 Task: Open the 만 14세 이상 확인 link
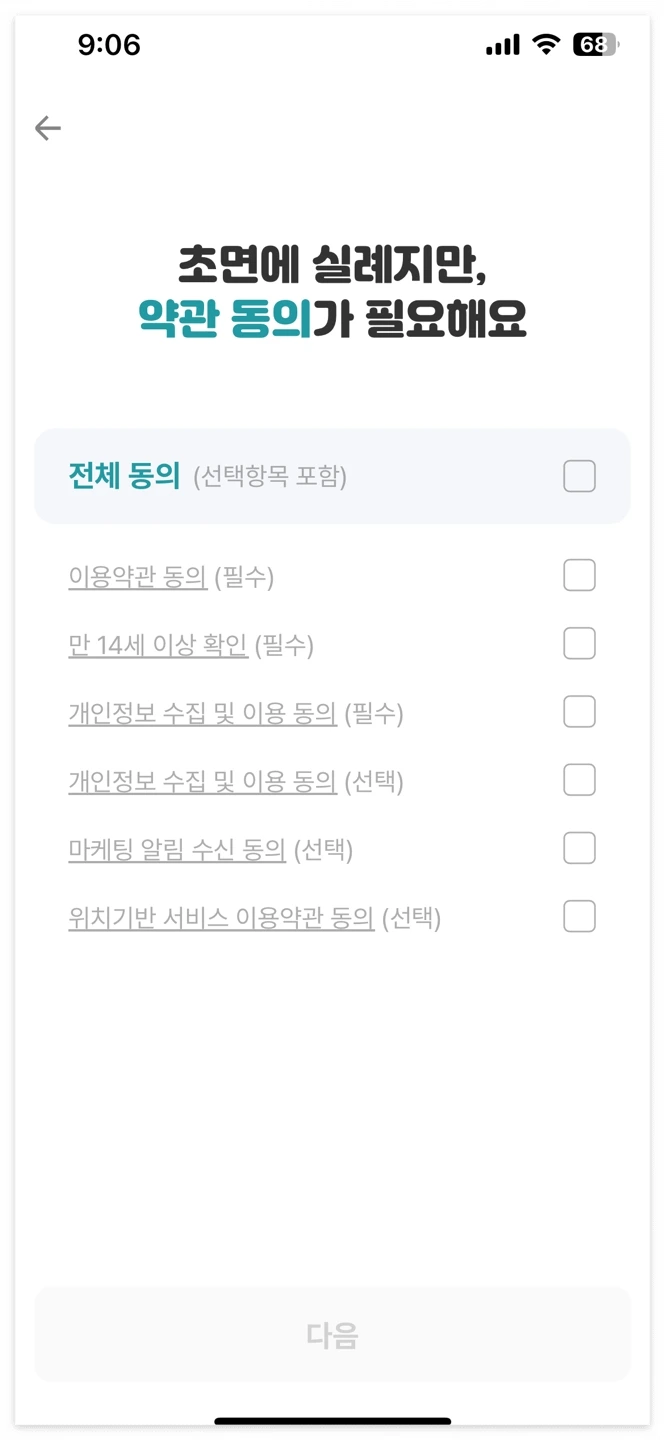(158, 645)
